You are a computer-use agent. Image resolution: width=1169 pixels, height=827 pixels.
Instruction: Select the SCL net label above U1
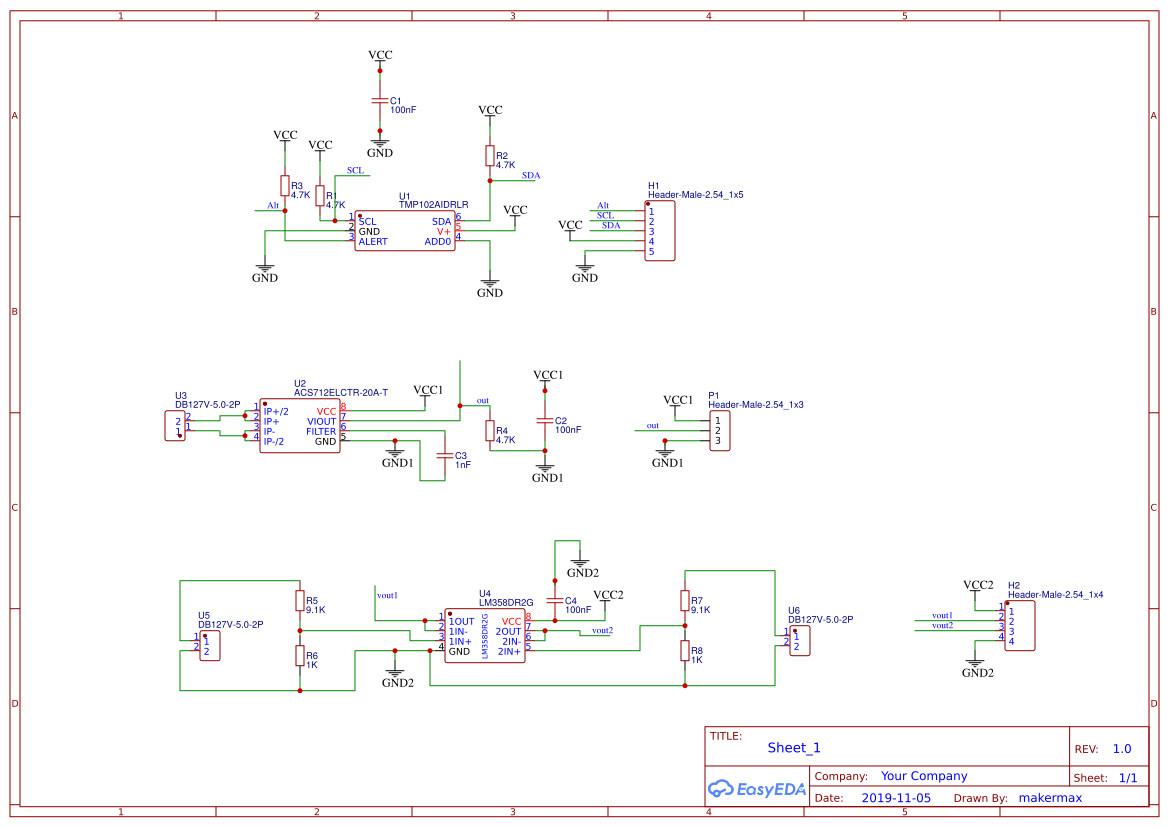(353, 171)
